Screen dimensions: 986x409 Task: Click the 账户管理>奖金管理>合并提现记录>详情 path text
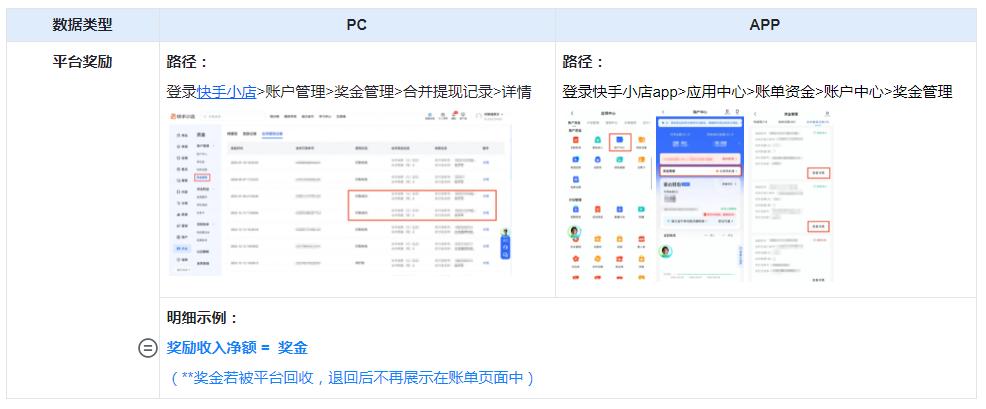(399, 92)
